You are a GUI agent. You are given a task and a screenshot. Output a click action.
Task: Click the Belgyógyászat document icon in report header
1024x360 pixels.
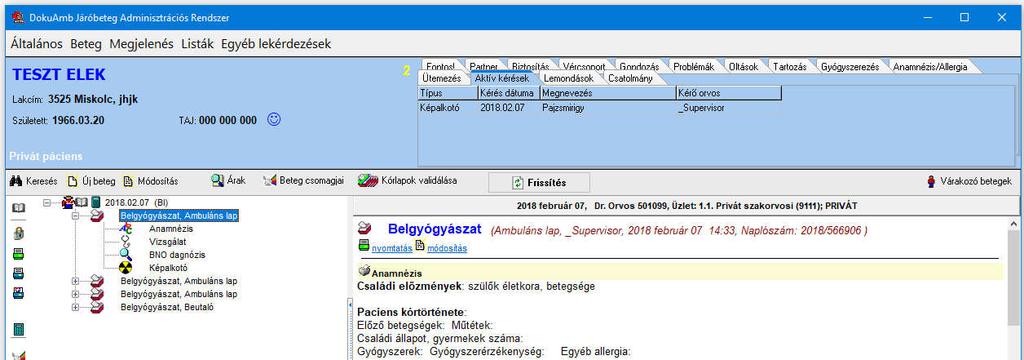[x=365, y=229]
